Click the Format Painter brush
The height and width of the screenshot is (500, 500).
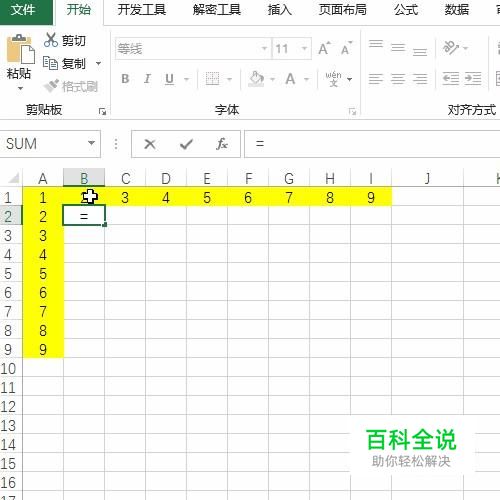(x=52, y=86)
